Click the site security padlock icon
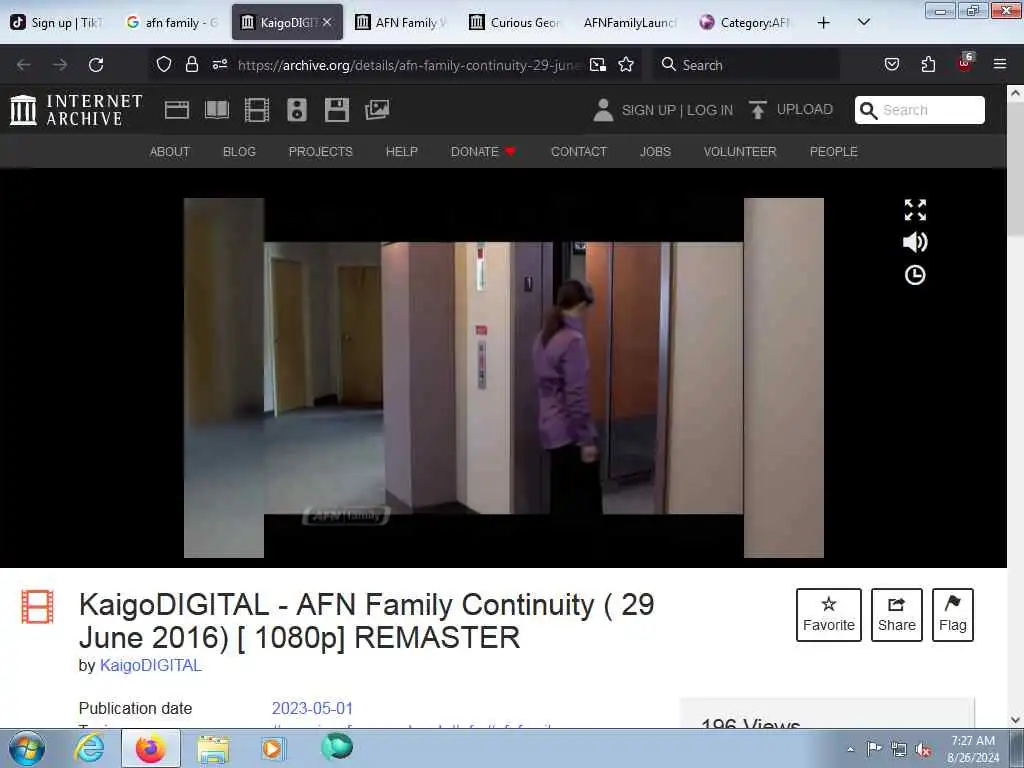Image resolution: width=1024 pixels, height=768 pixels. click(191, 64)
